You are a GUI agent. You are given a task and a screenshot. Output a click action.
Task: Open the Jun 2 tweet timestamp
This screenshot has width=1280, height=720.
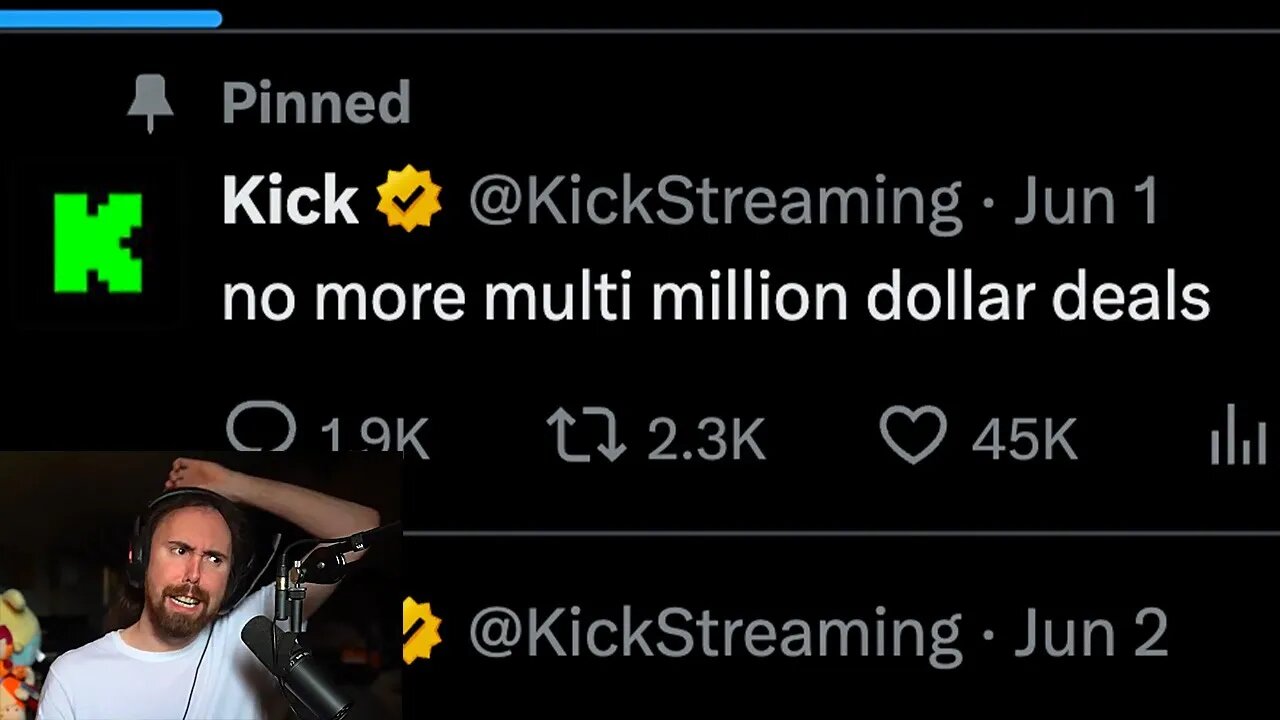1090,632
